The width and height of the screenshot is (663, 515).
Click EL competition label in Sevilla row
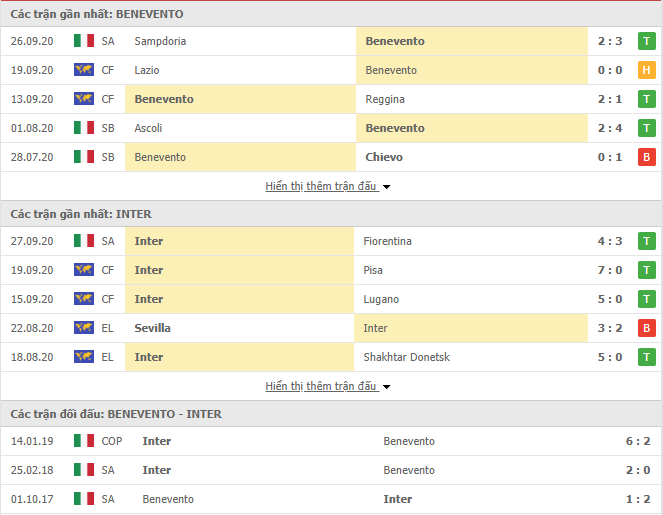[107, 328]
